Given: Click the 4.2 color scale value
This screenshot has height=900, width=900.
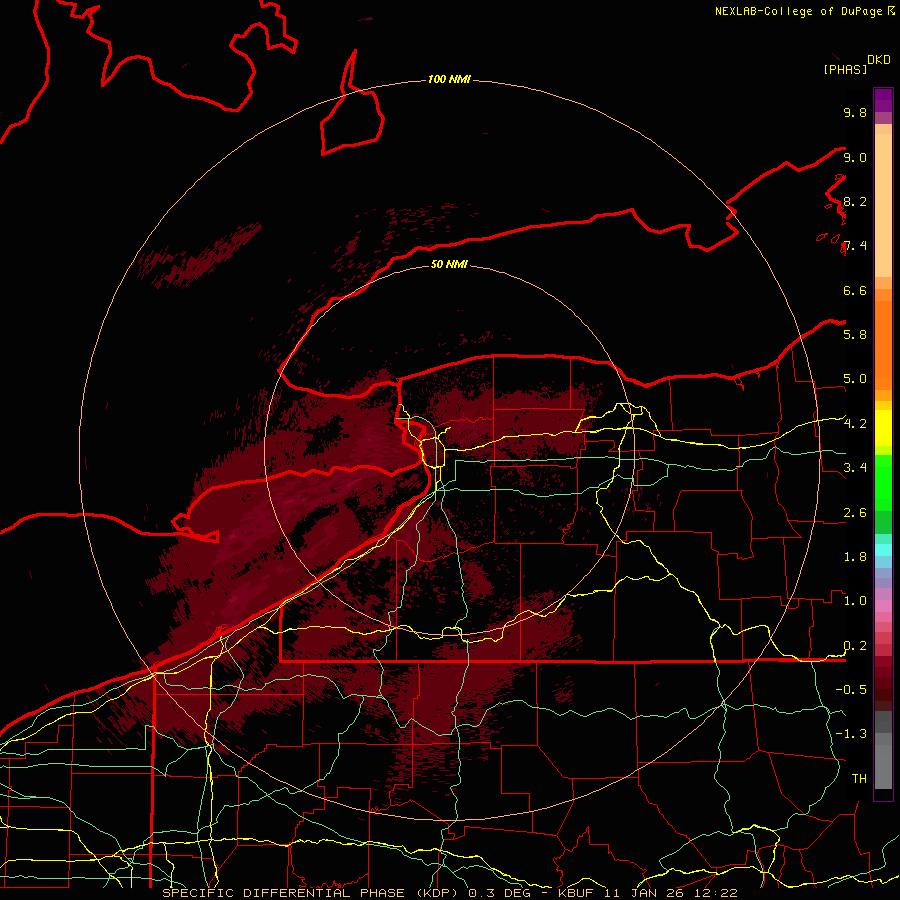Looking at the screenshot, I should [x=855, y=424].
